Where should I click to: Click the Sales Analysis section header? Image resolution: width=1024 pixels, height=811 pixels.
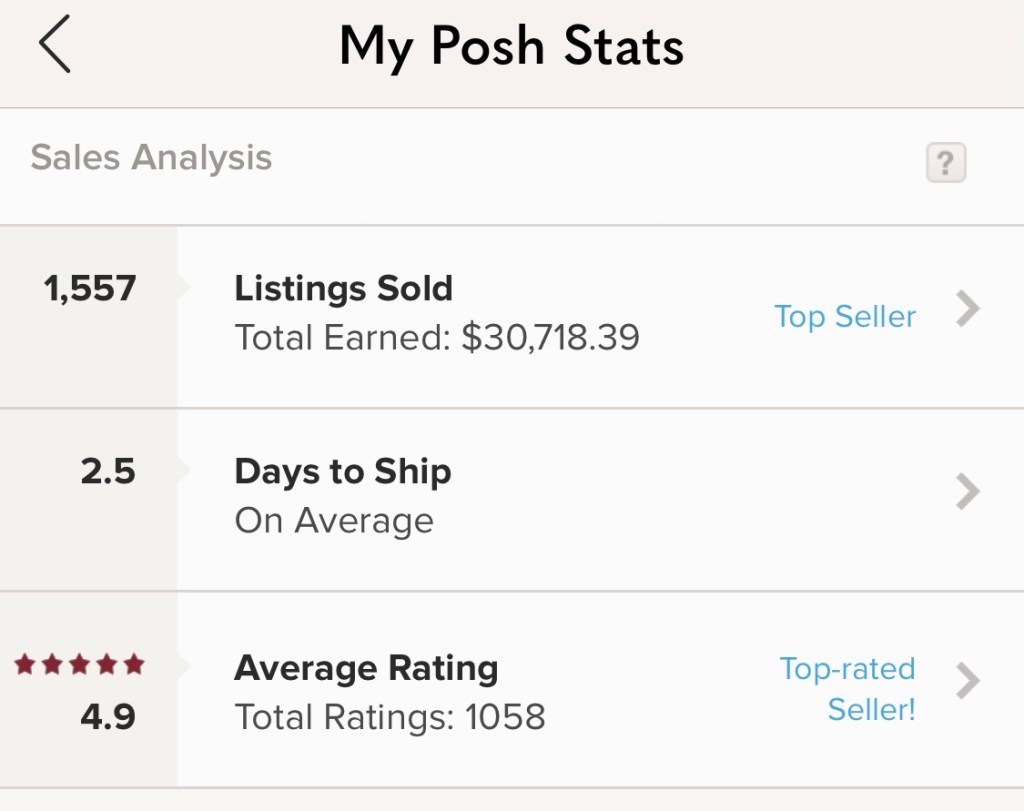pos(151,158)
